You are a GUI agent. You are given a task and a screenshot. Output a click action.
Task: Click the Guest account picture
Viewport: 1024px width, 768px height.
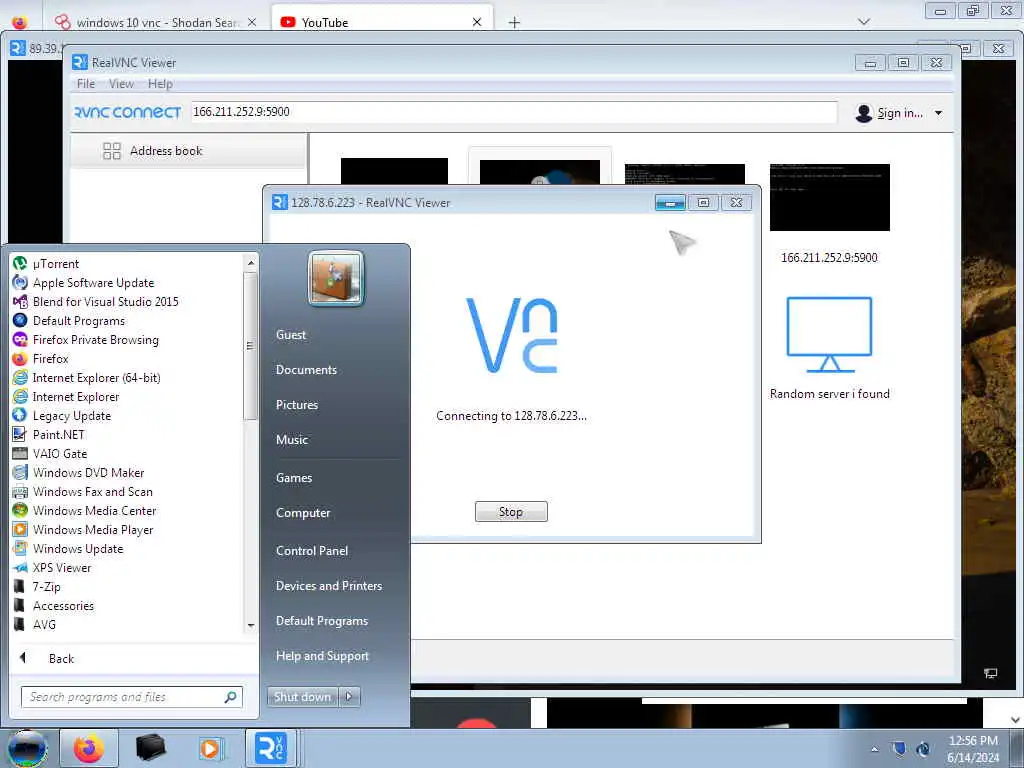point(336,279)
